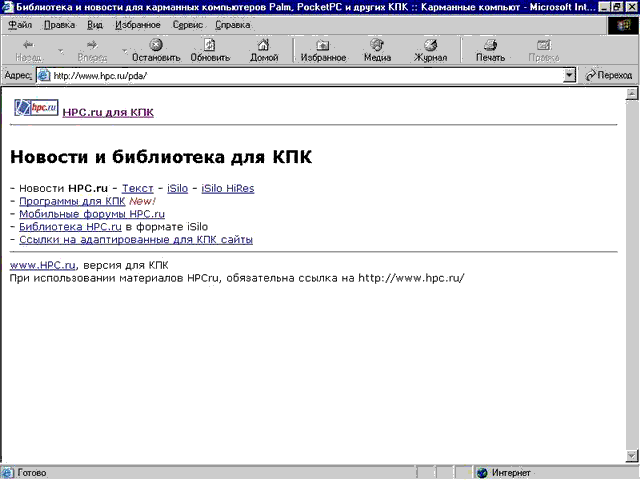This screenshot has width=640, height=480.
Task: Expand the address bar dropdown list
Action: click(x=569, y=76)
